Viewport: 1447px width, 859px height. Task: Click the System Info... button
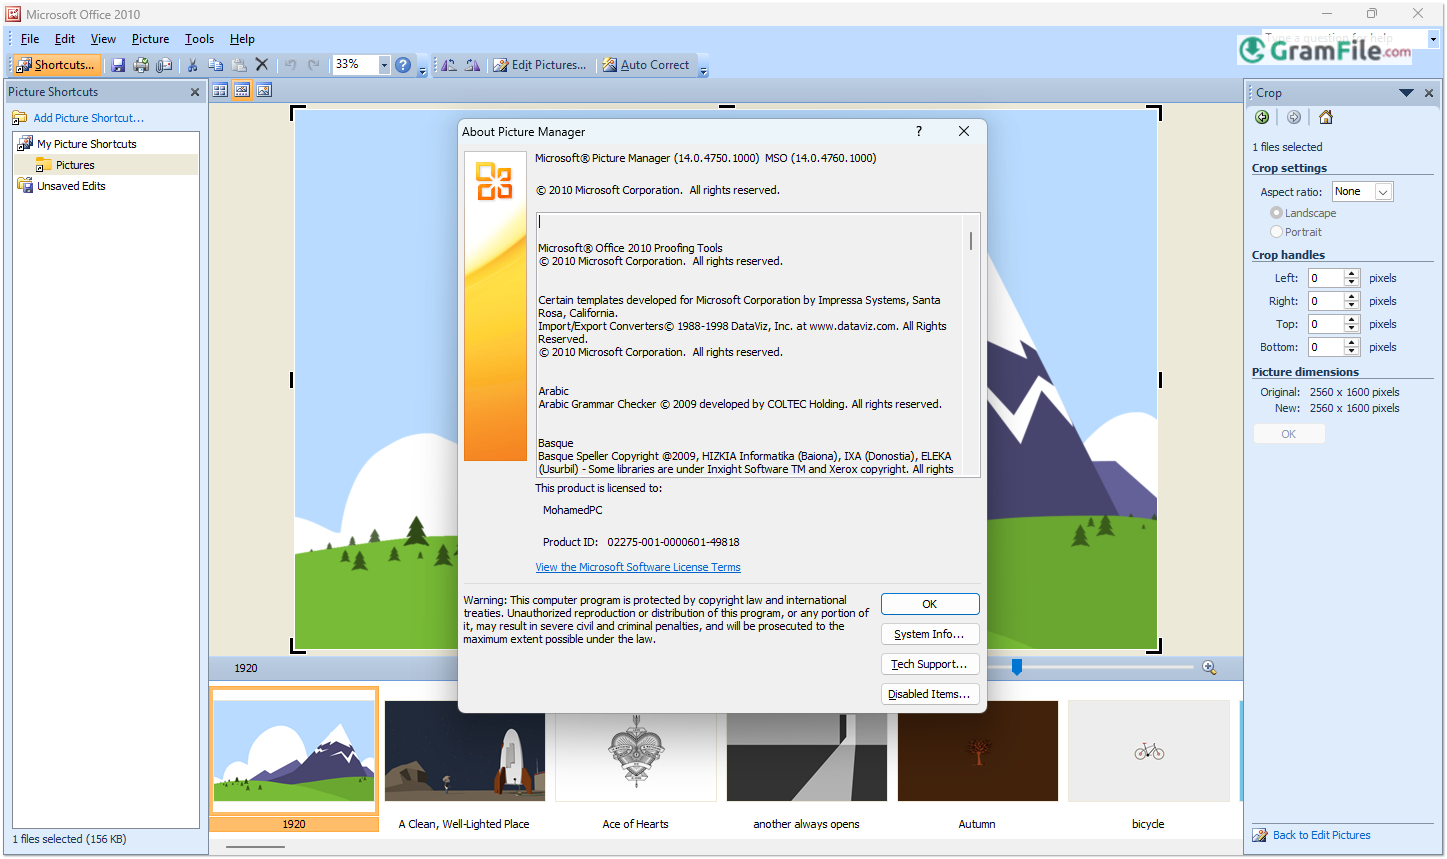(930, 634)
